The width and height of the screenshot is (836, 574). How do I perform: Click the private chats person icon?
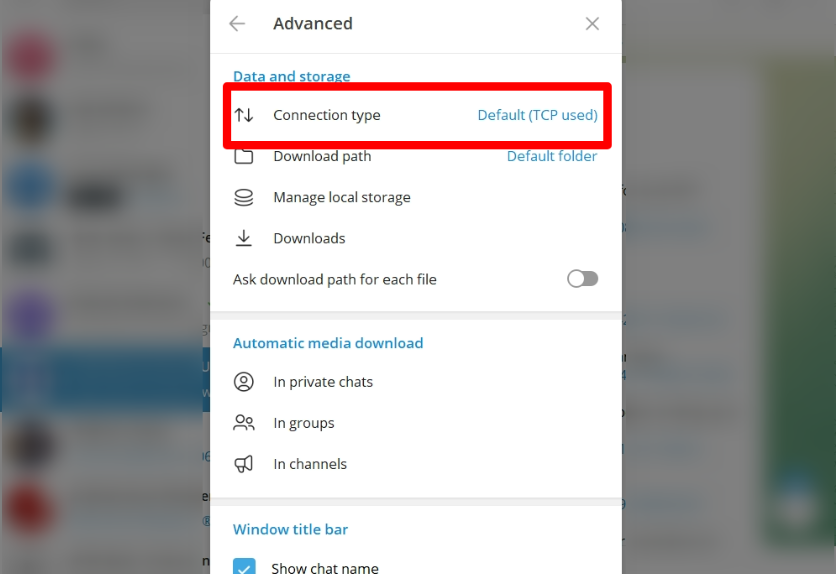244,382
